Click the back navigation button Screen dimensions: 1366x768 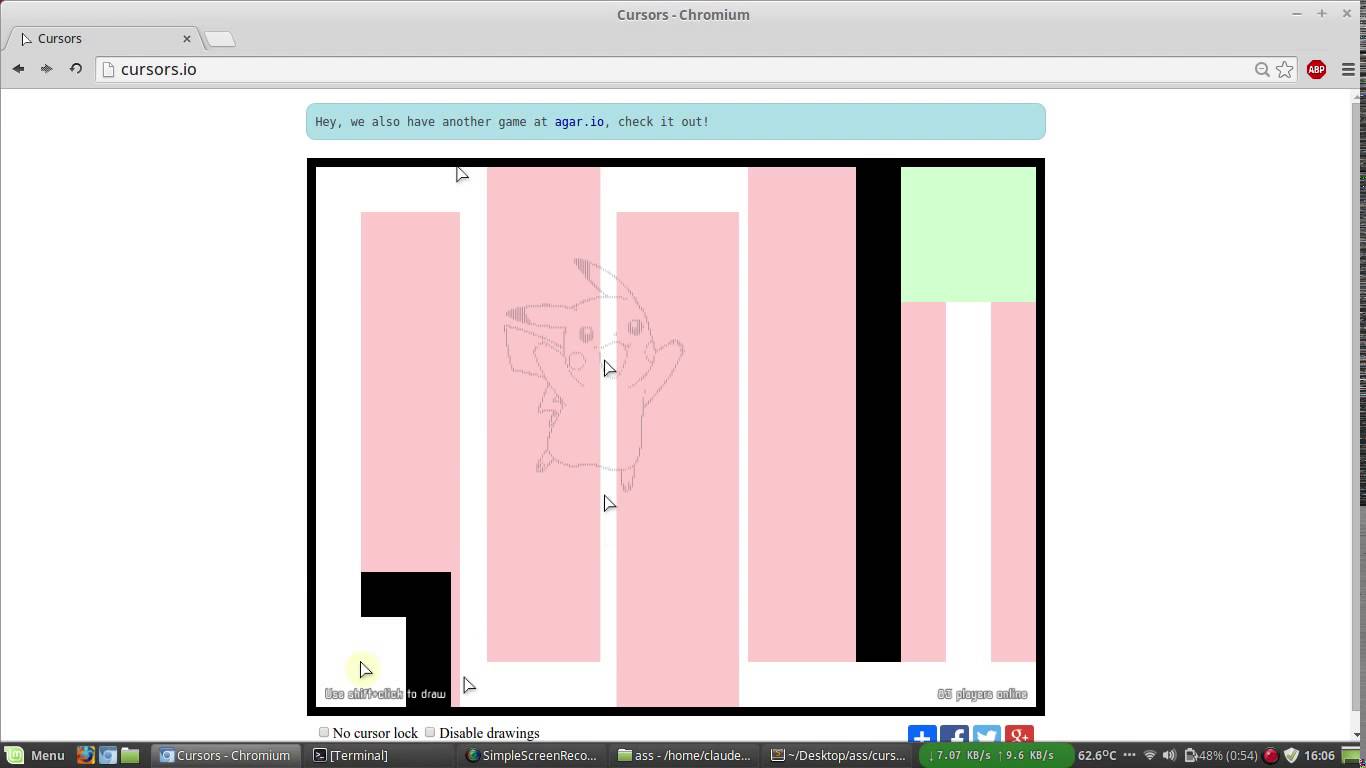(x=18, y=69)
